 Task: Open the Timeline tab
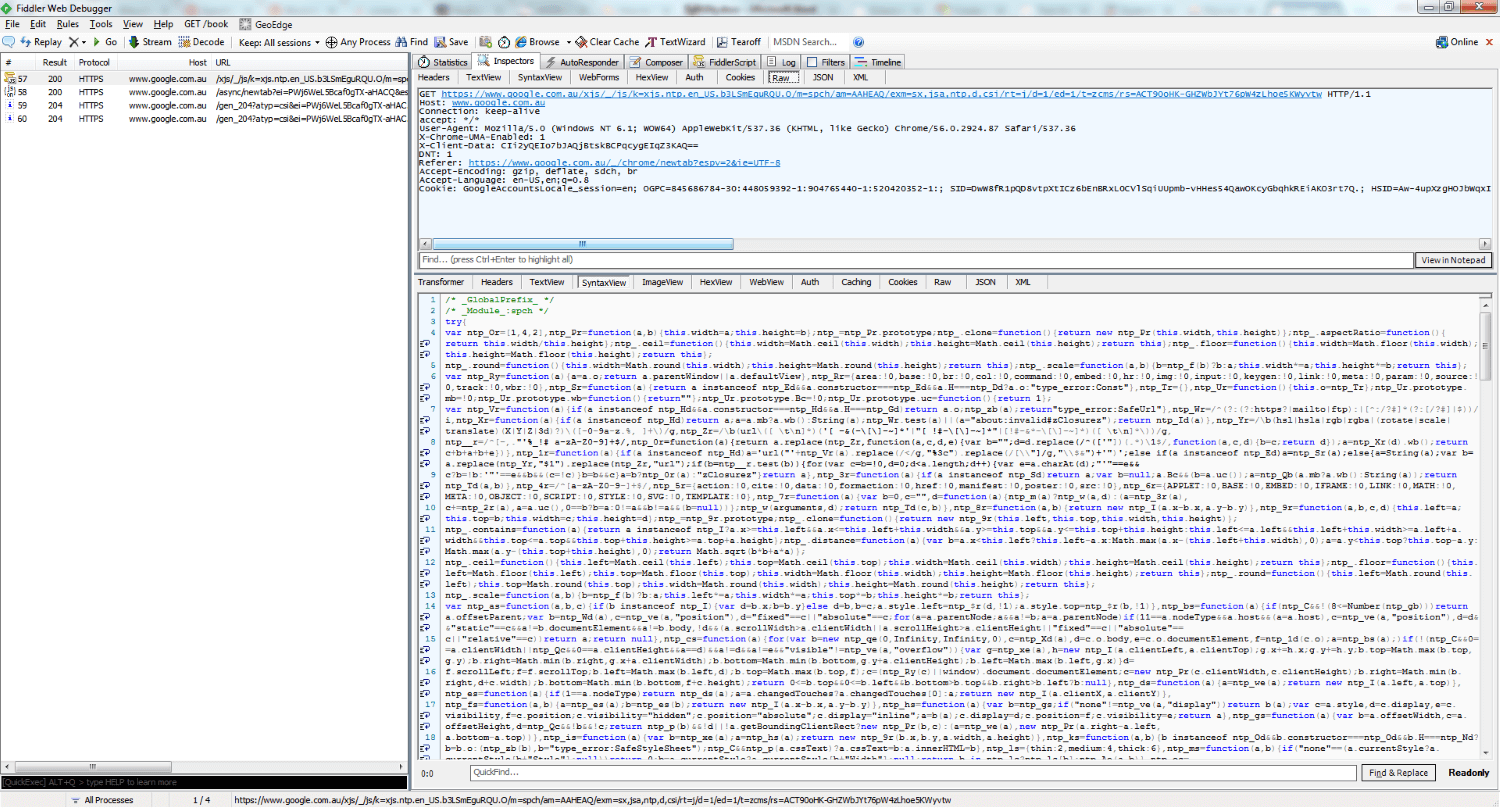tap(878, 62)
